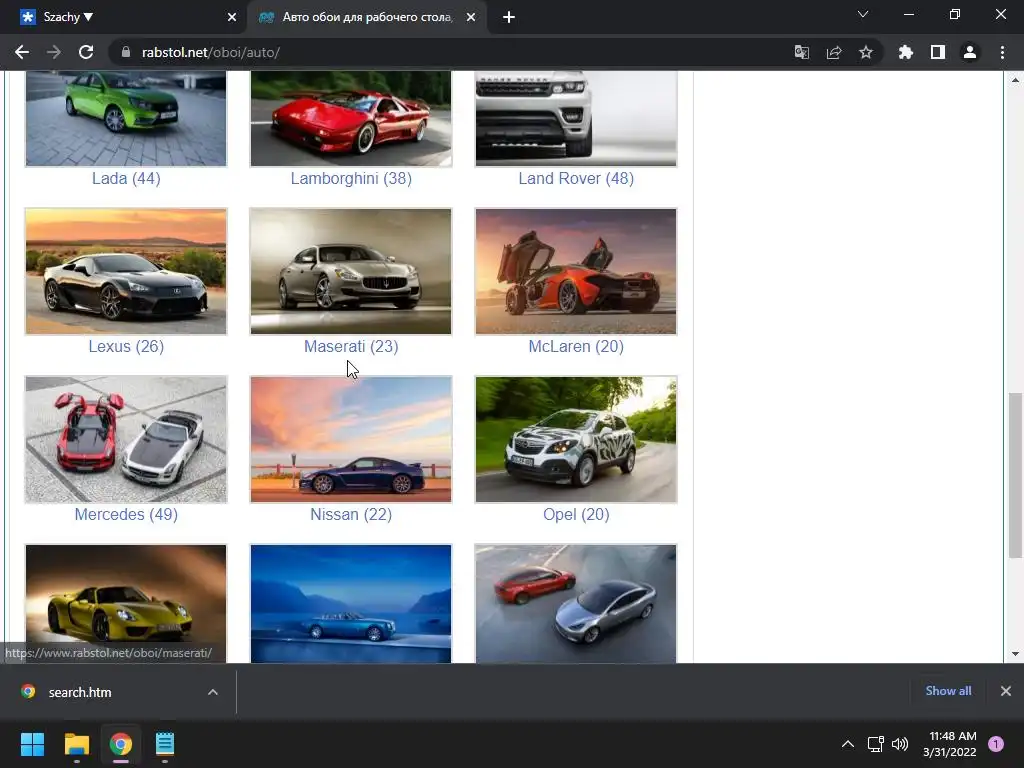Open the Mercedes (49) link

pyautogui.click(x=126, y=514)
